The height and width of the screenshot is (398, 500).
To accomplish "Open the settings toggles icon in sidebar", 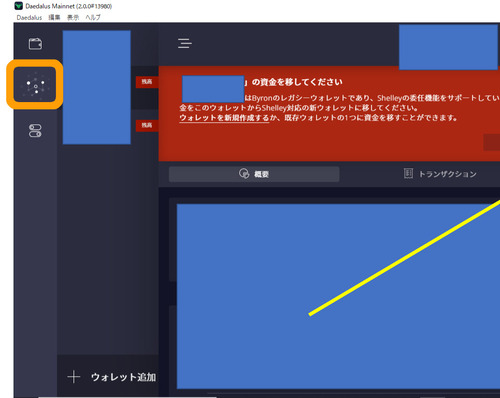I will click(x=35, y=131).
